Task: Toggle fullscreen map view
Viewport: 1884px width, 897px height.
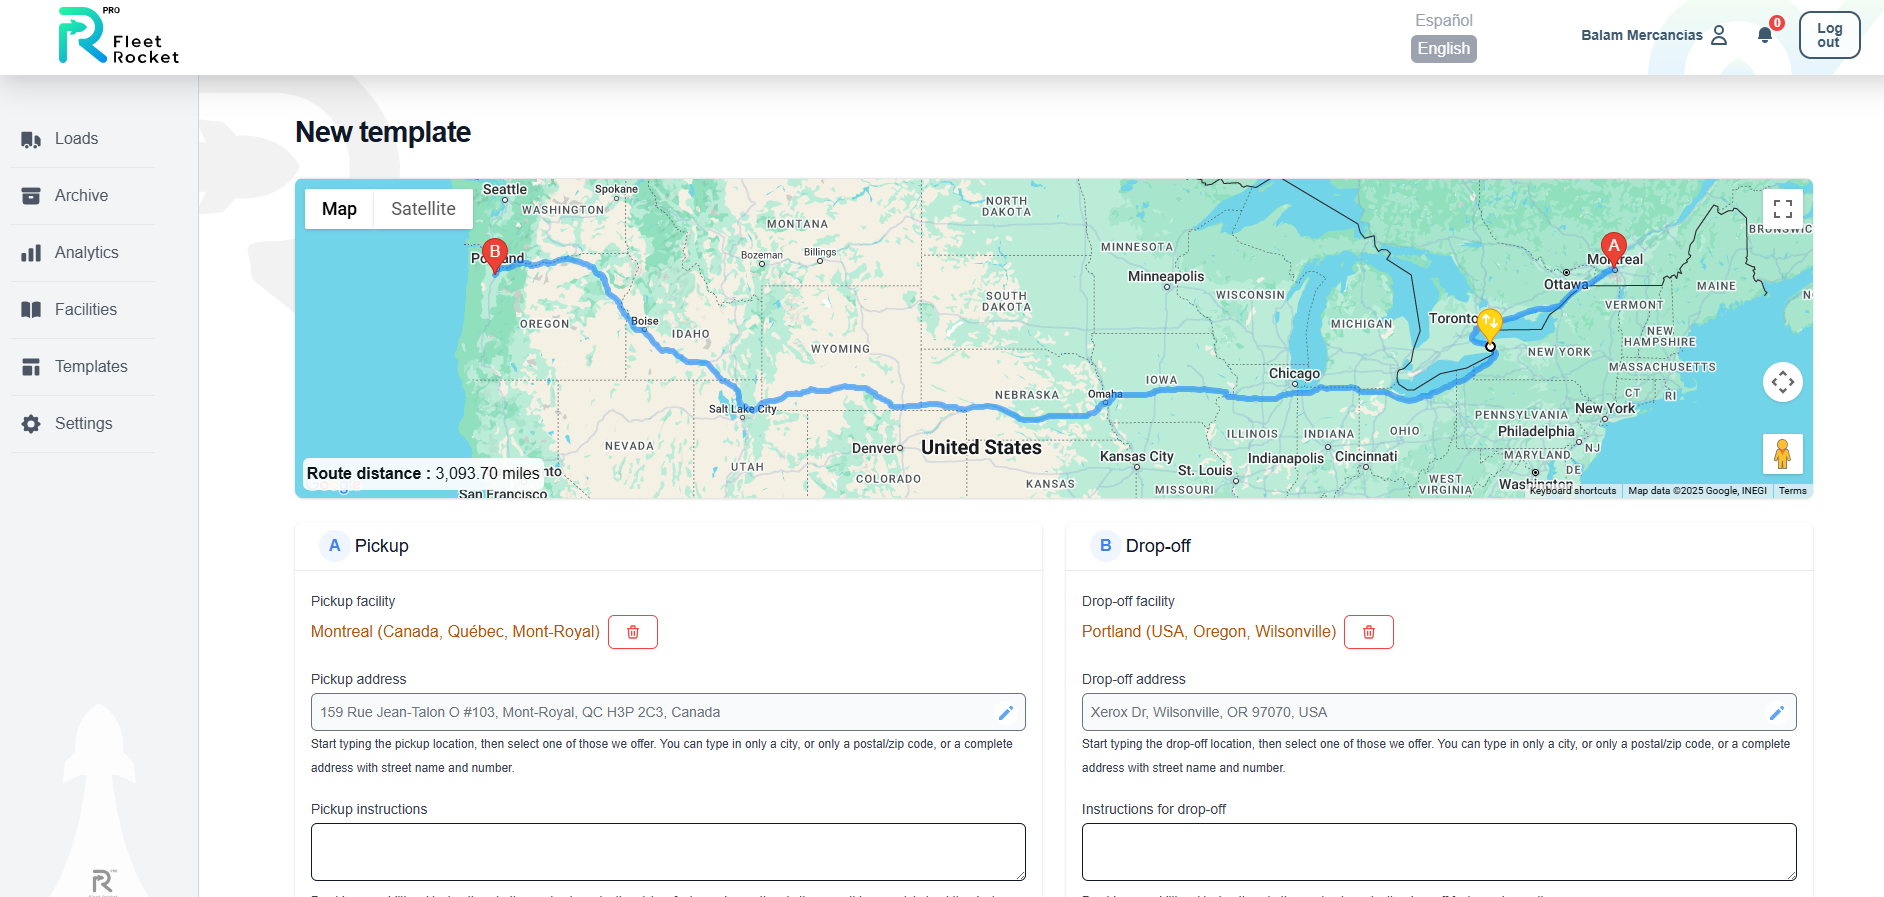Action: tap(1783, 209)
